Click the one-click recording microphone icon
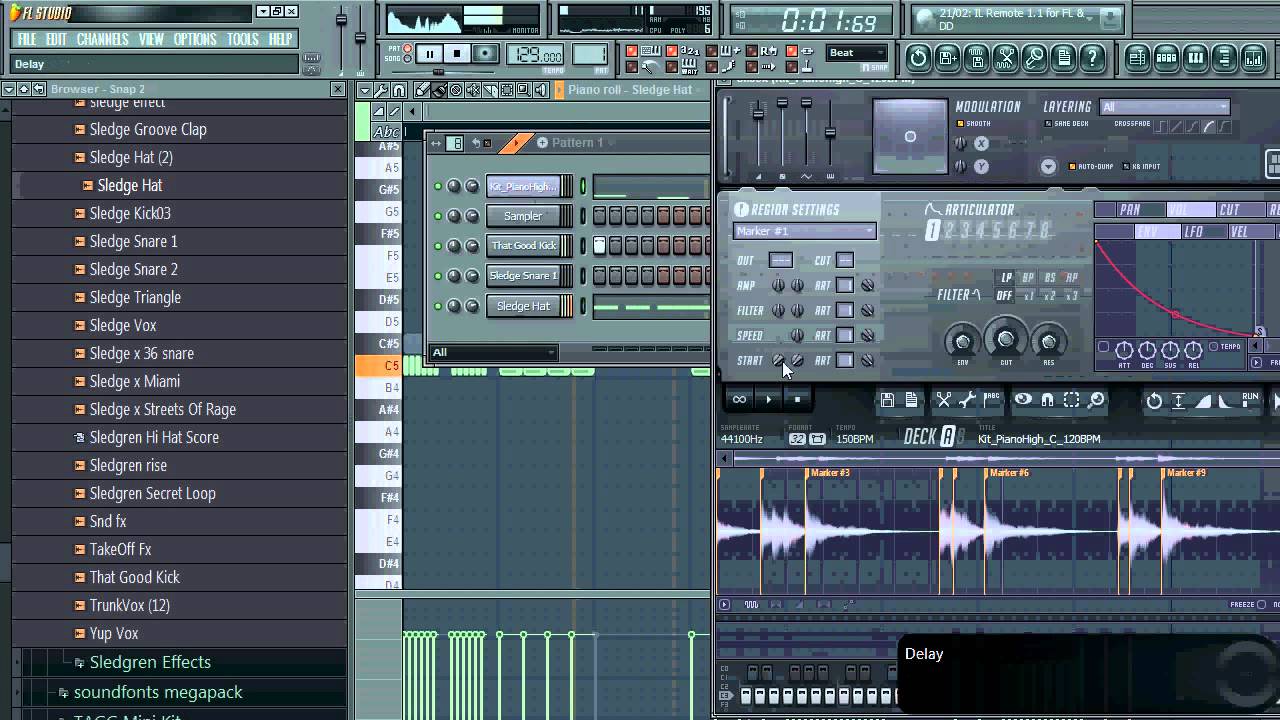 1034,58
